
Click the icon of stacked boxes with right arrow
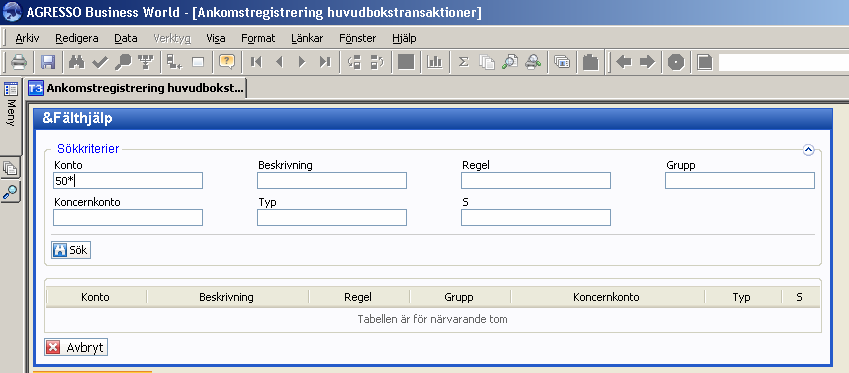pos(377,62)
